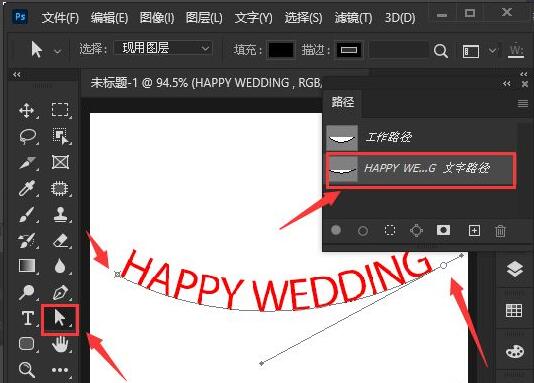Image resolution: width=534 pixels, height=383 pixels.
Task: Select the Path Selection tool in toolbox
Action: 60,319
